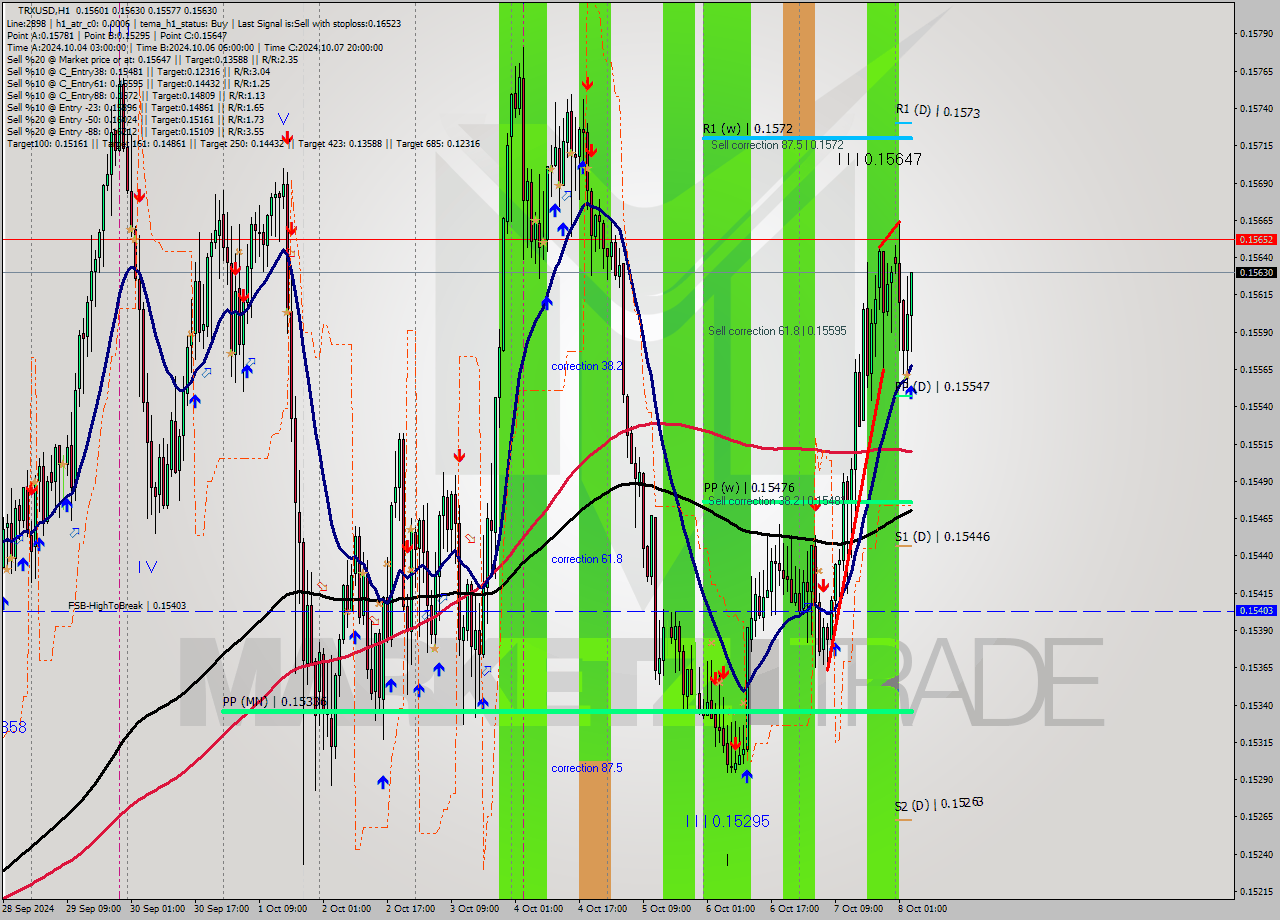This screenshot has height=920, width=1280.
Task: Click the '1 Oct 09:00' time label
Action: pos(283,909)
